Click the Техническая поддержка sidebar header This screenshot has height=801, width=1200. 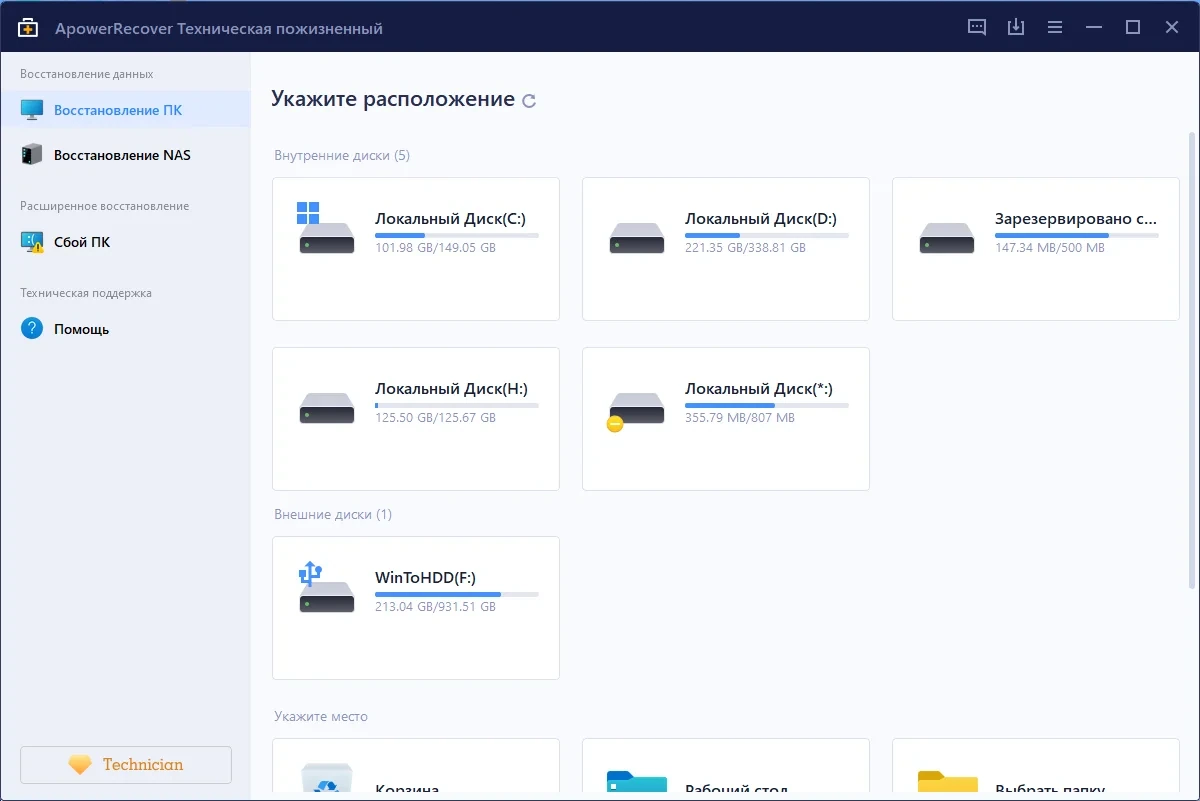pos(86,293)
